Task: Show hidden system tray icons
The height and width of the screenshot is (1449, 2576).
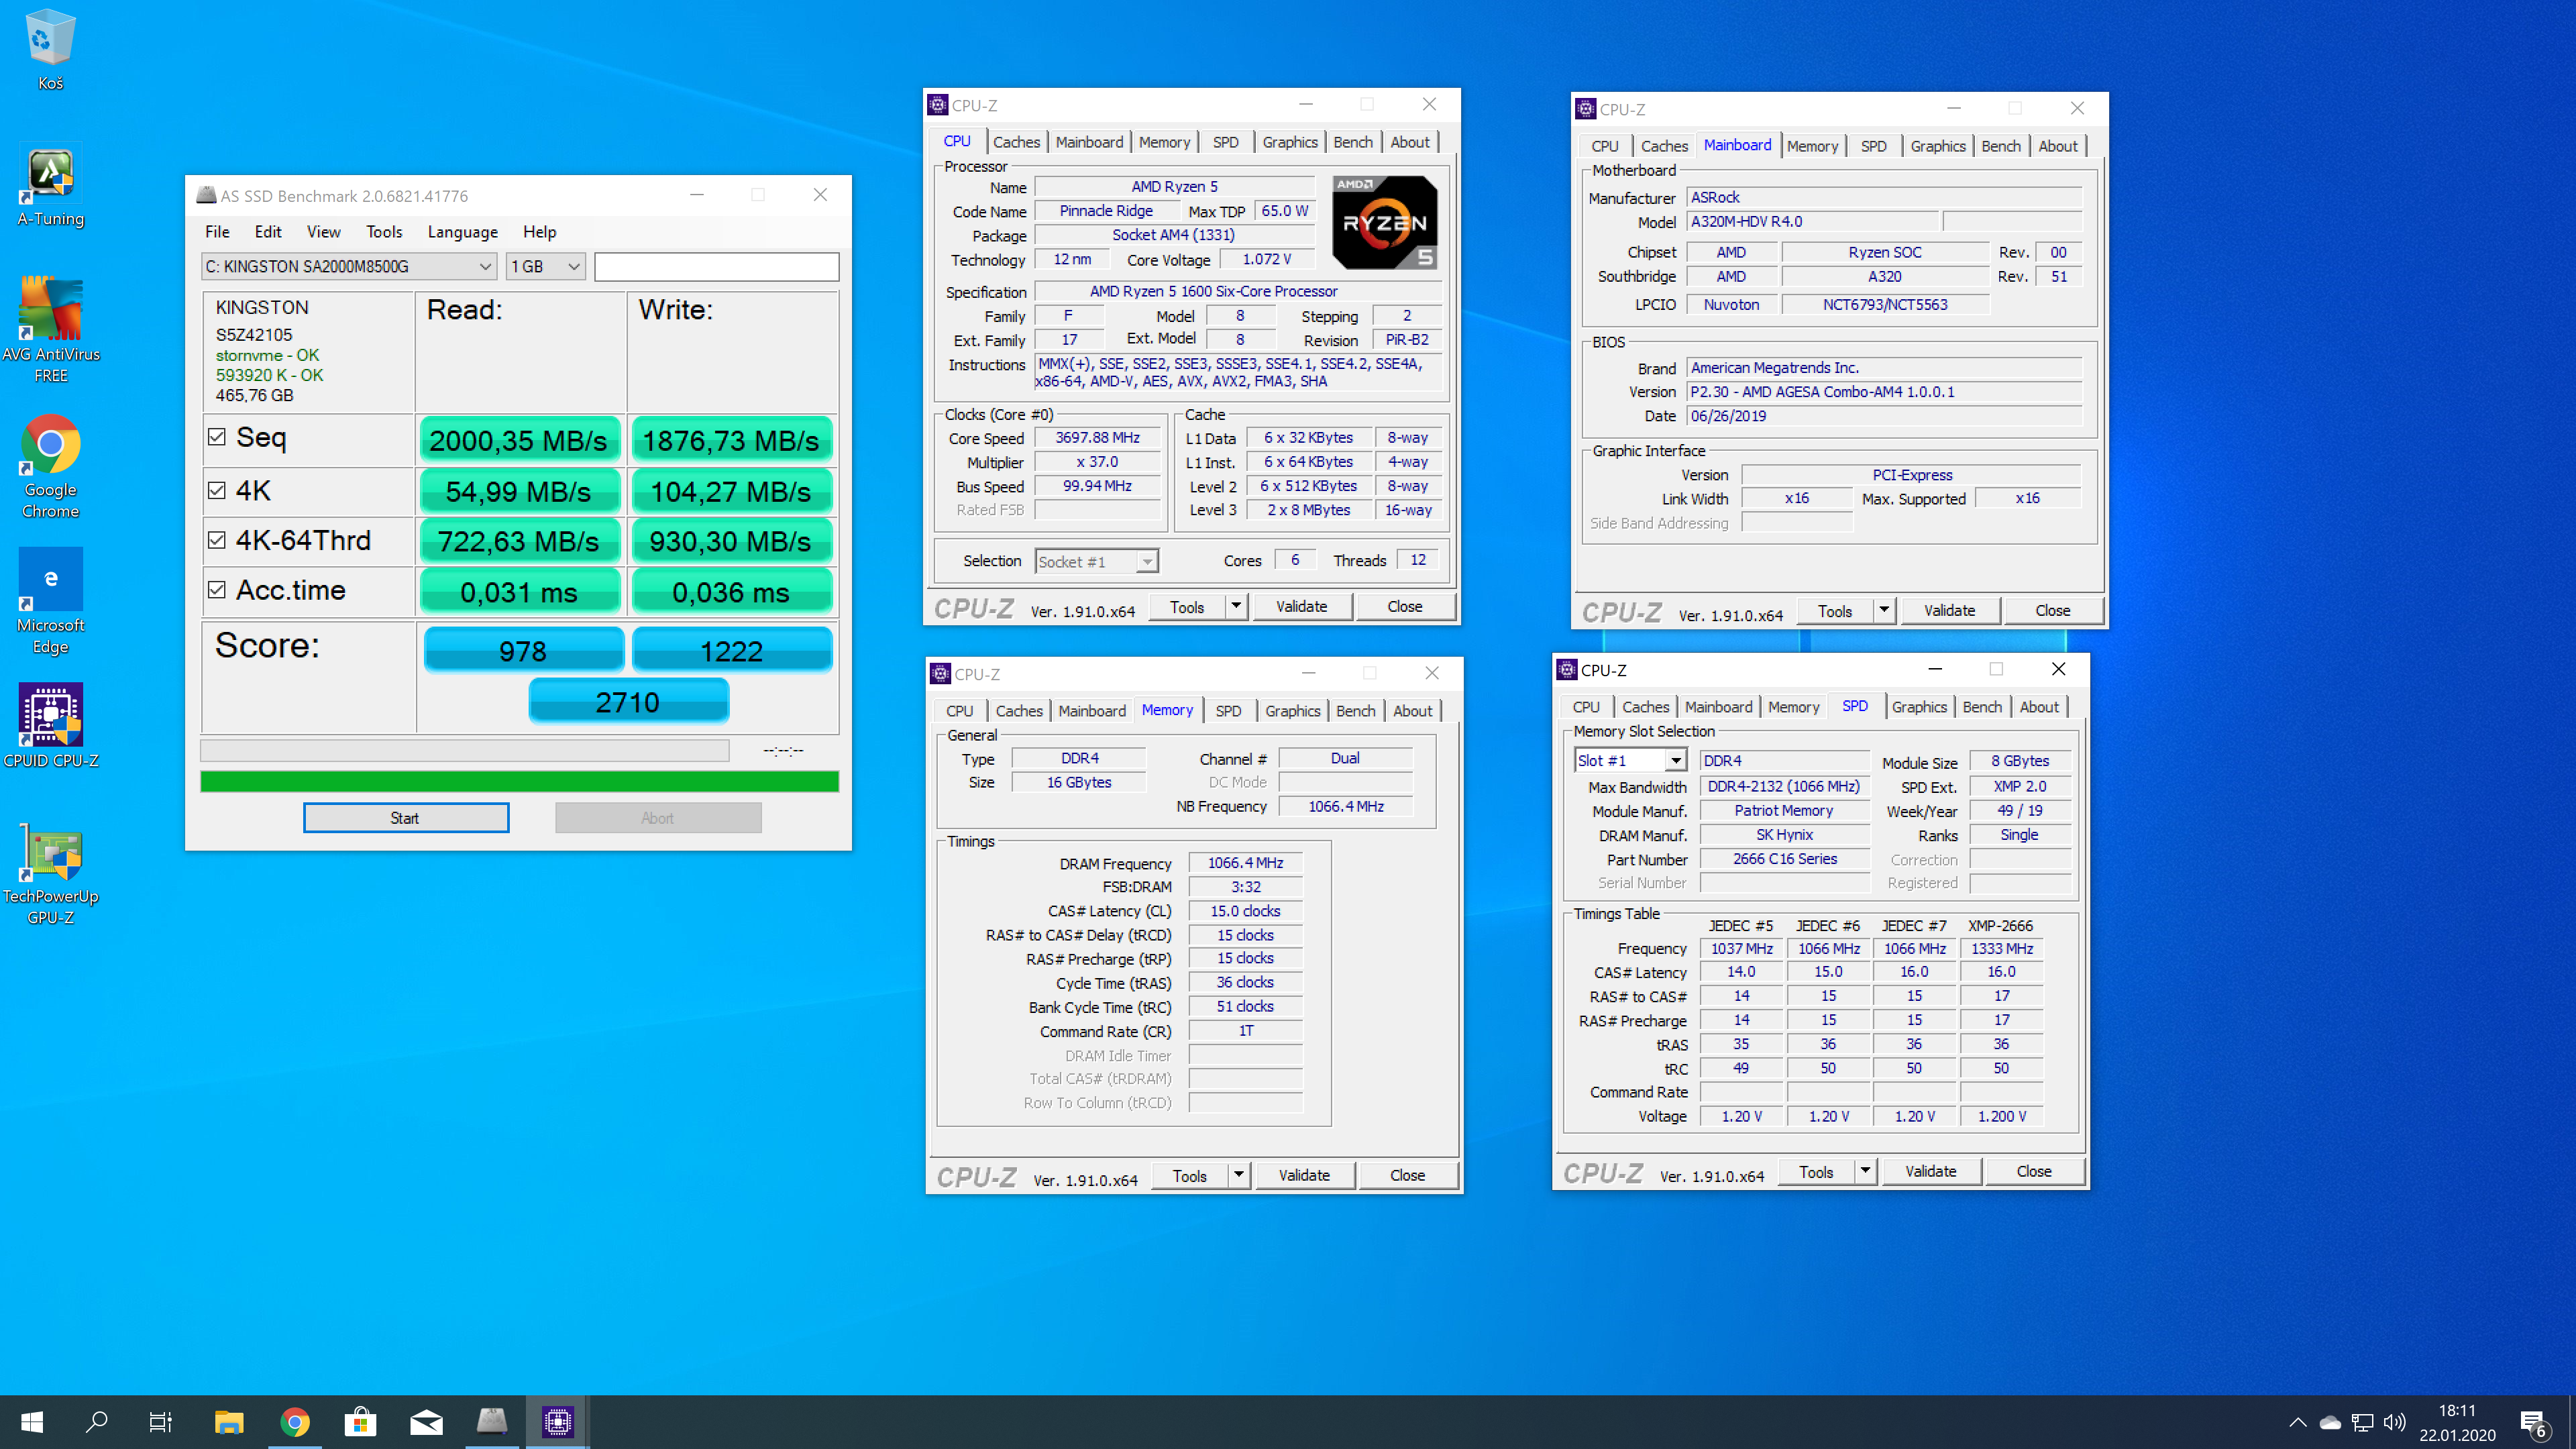Action: click(x=2297, y=1422)
